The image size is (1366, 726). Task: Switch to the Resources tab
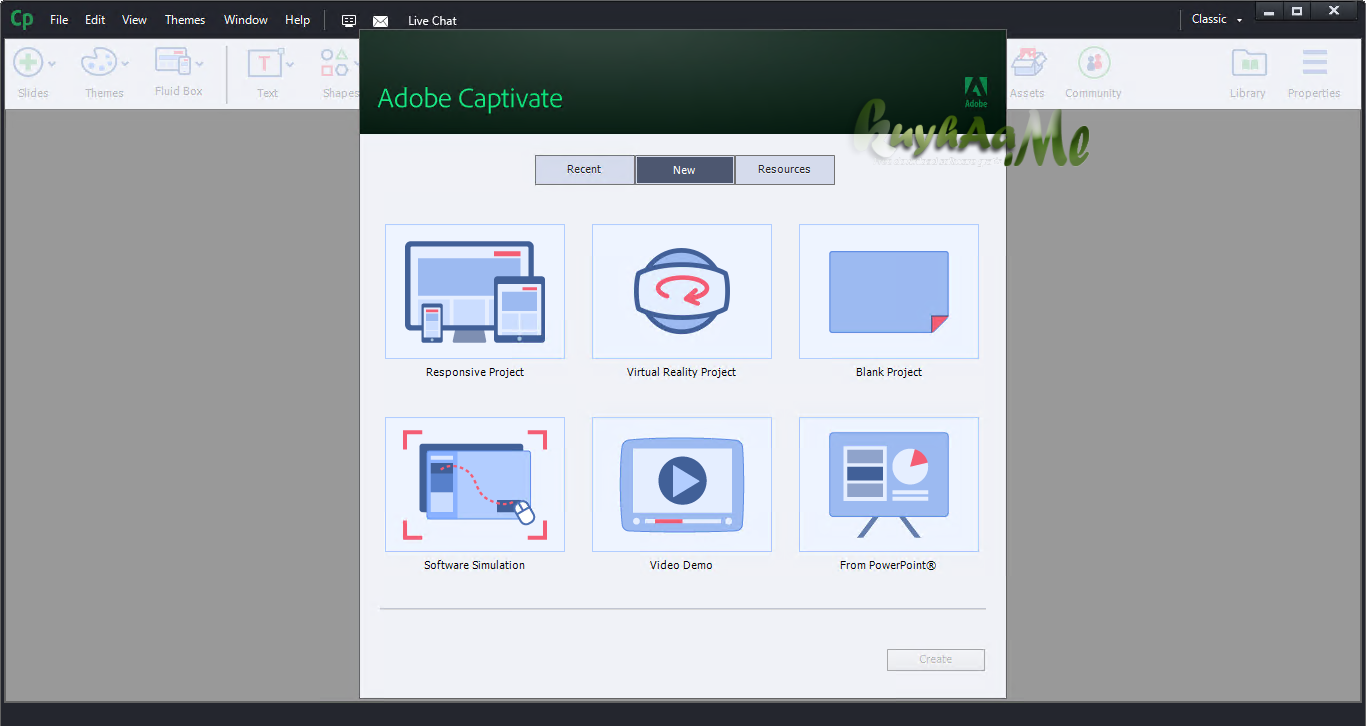pos(784,170)
